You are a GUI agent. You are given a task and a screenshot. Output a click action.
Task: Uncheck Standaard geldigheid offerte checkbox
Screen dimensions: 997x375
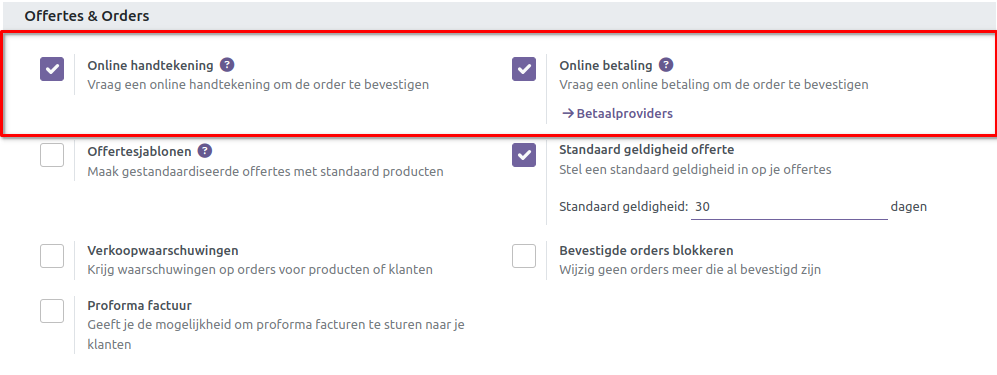(x=524, y=155)
